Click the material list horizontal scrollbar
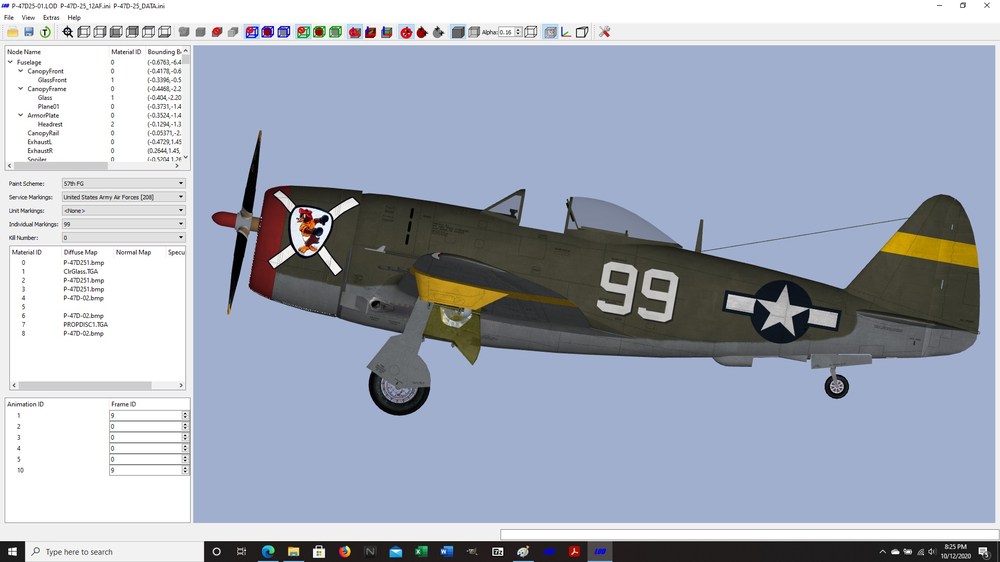Viewport: 1000px width, 562px height. 97,385
